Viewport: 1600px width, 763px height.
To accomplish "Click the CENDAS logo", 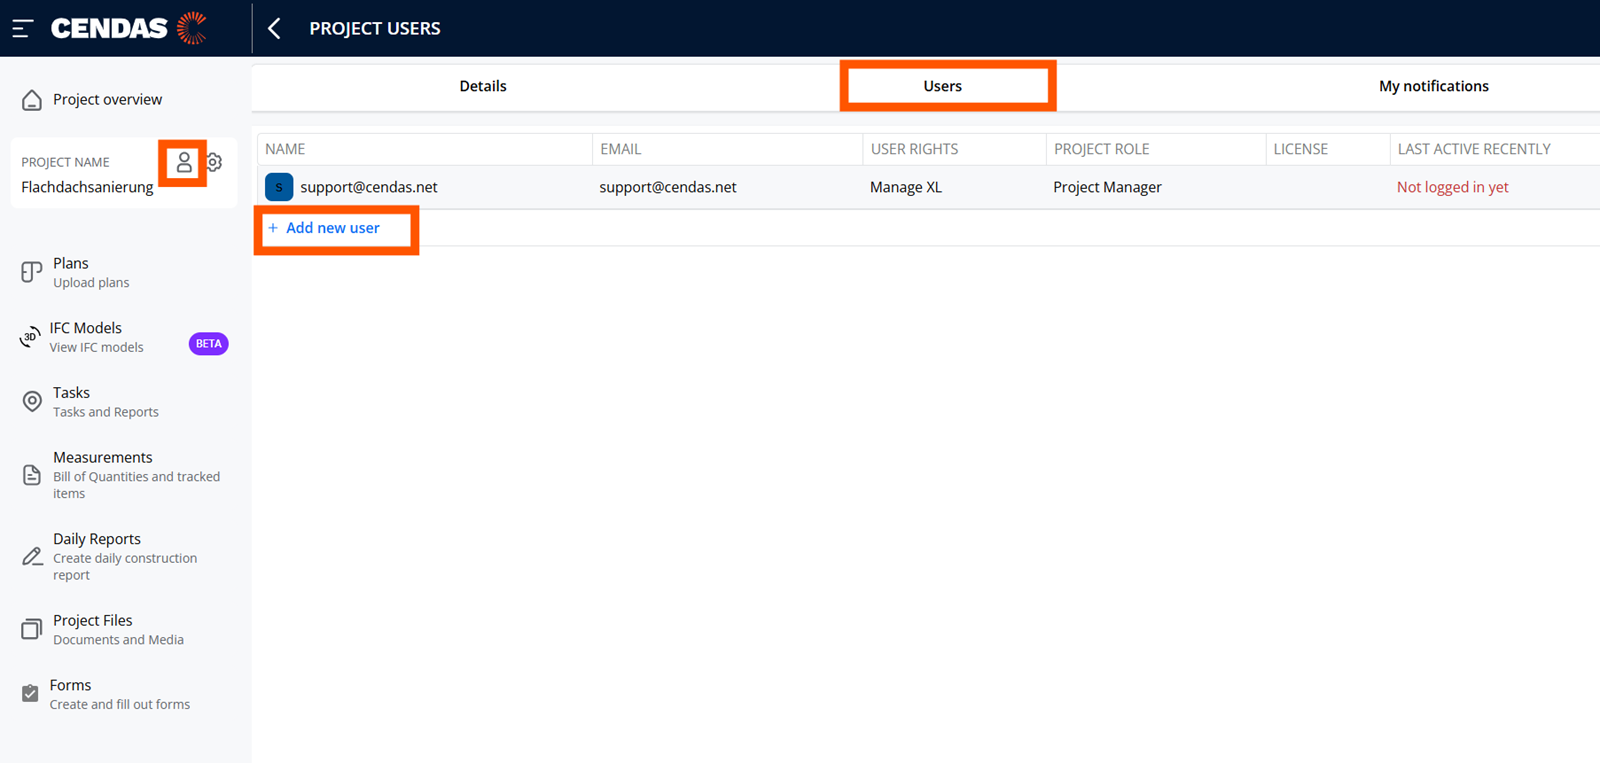I will pos(129,28).
